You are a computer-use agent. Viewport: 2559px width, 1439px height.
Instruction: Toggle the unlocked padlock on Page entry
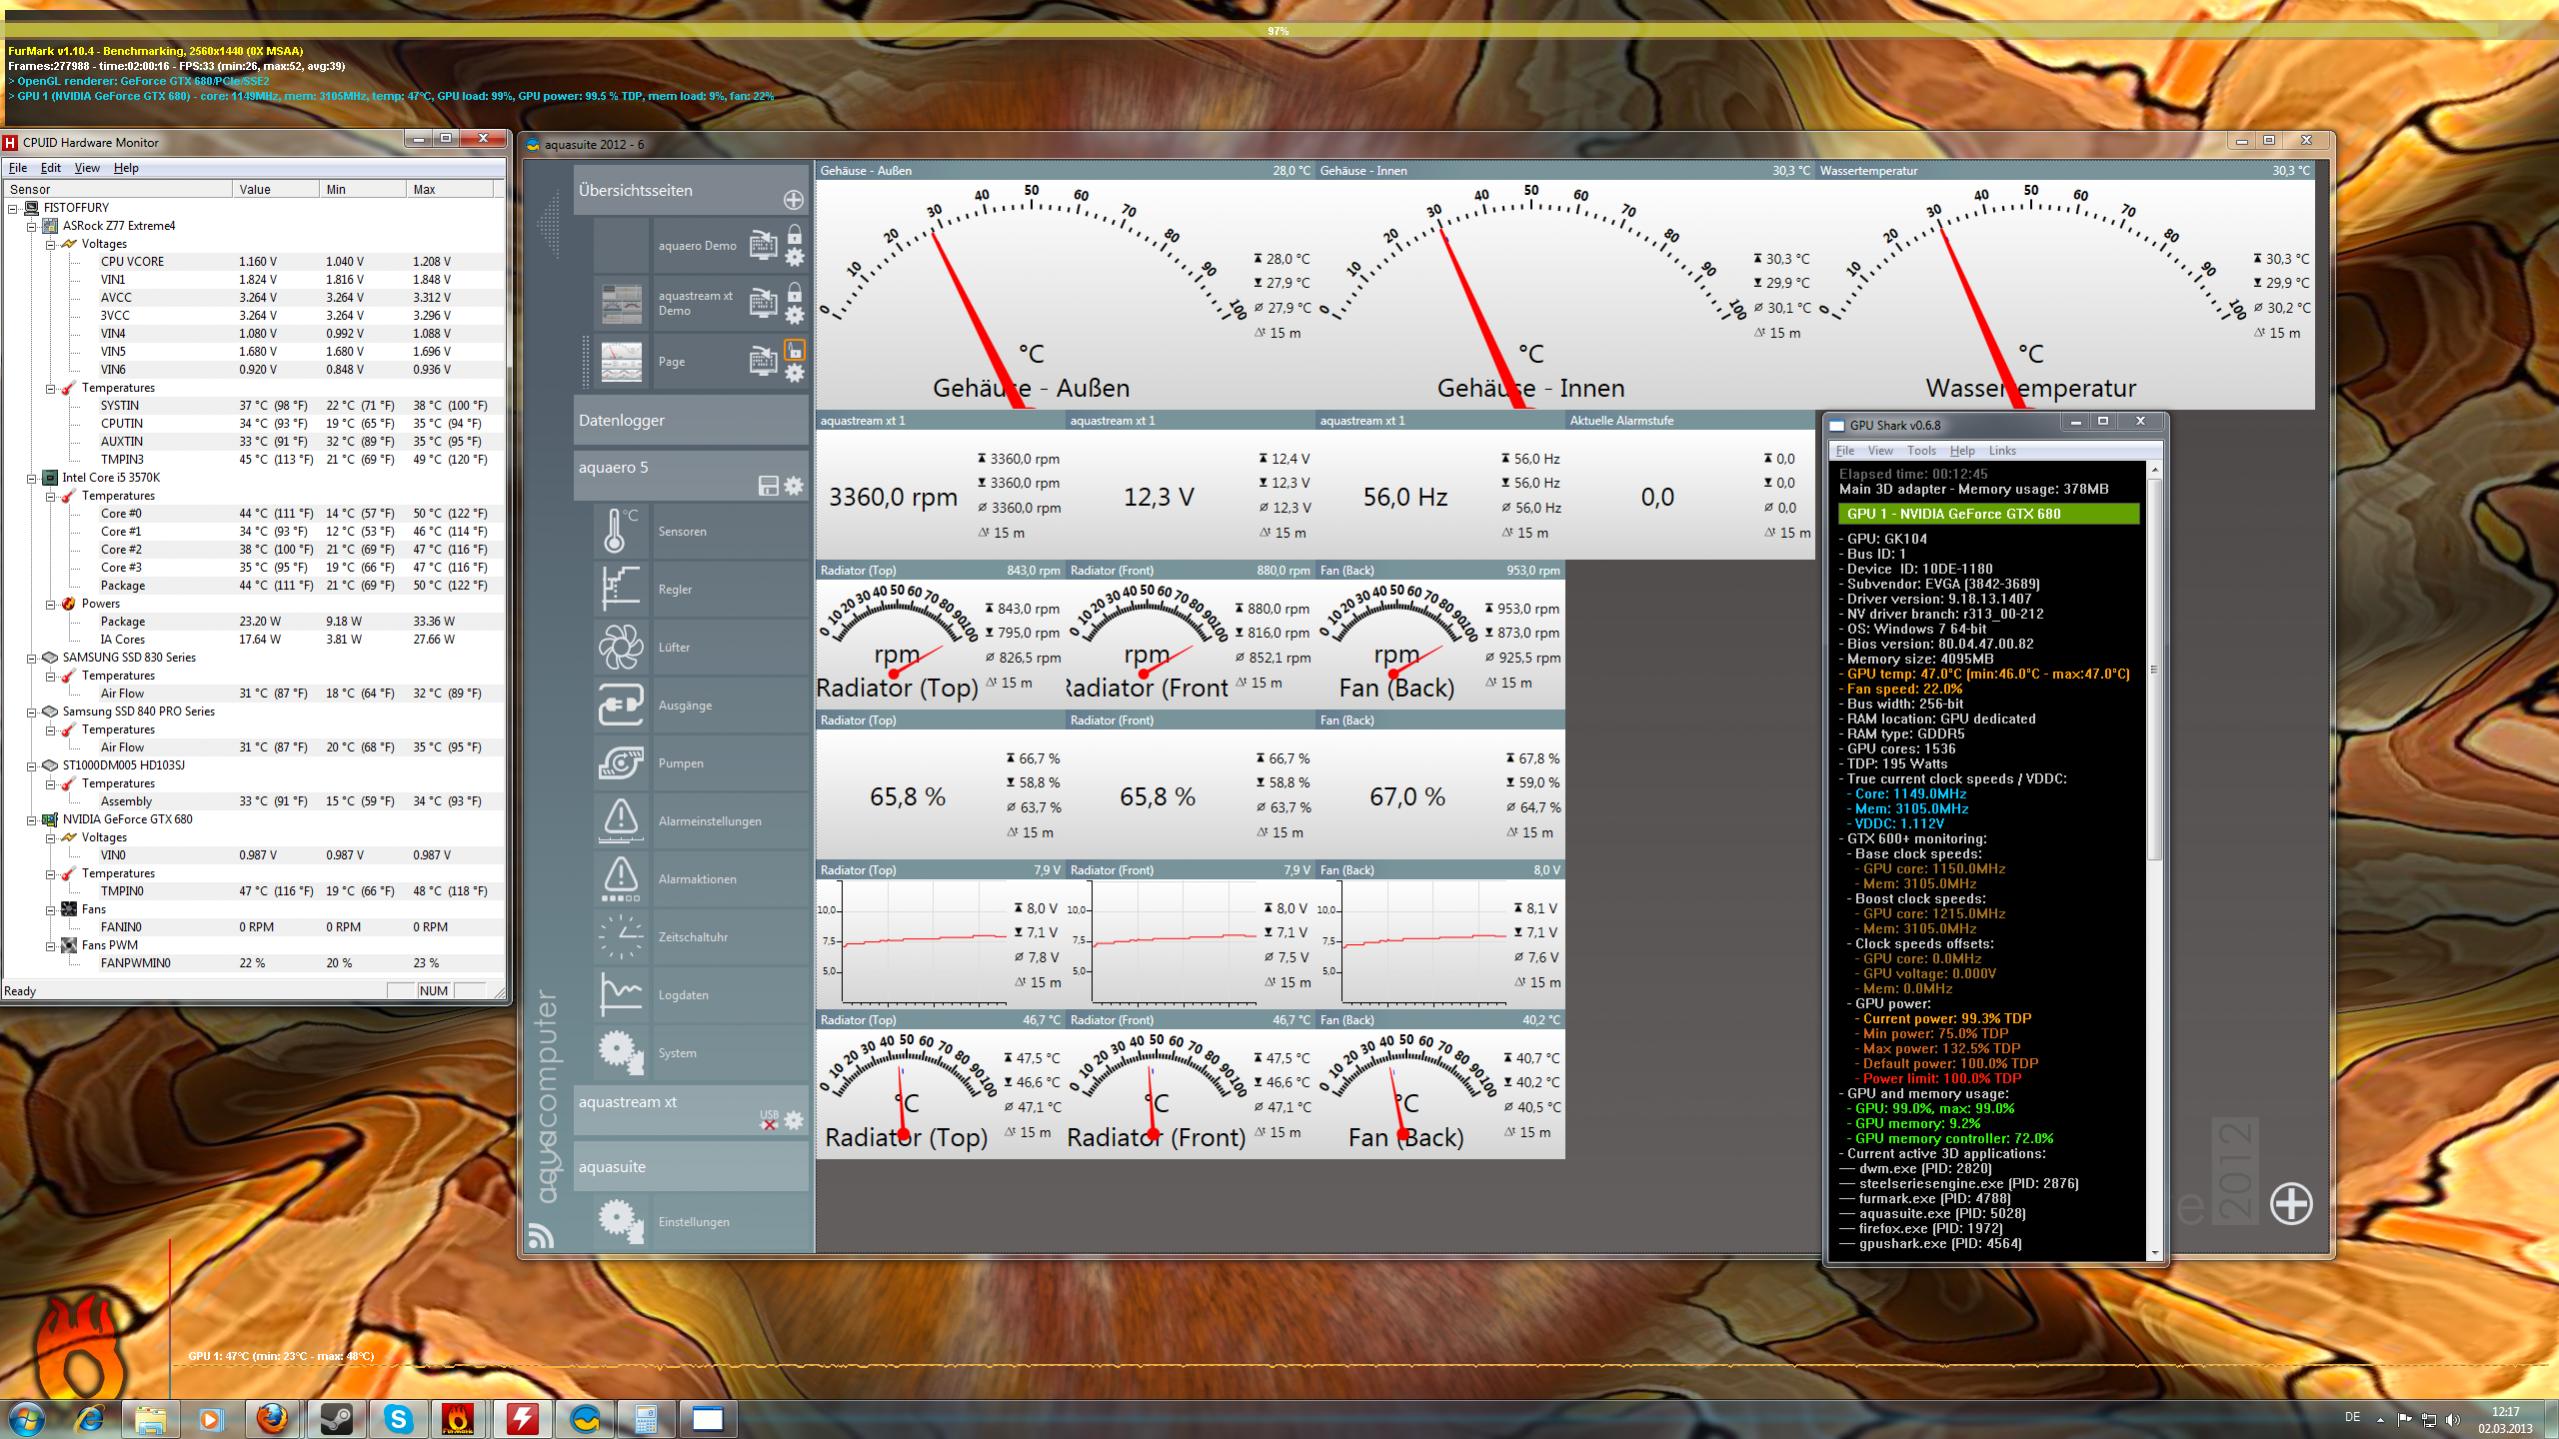[794, 351]
